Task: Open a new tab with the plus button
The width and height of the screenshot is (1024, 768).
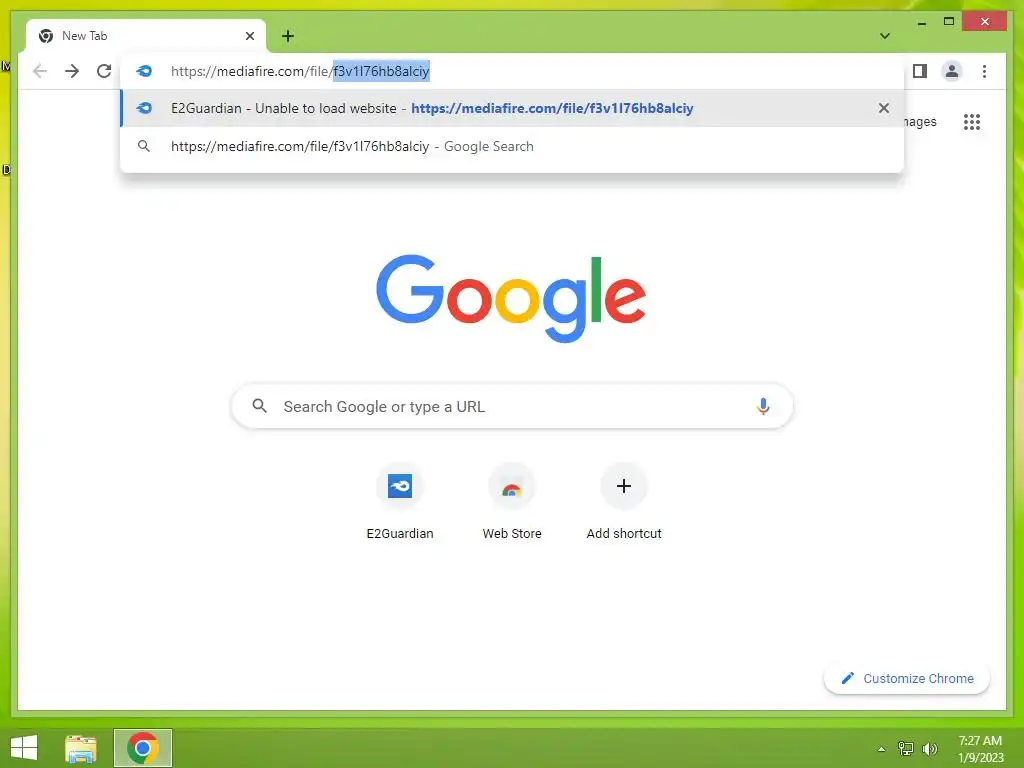Action: [288, 36]
